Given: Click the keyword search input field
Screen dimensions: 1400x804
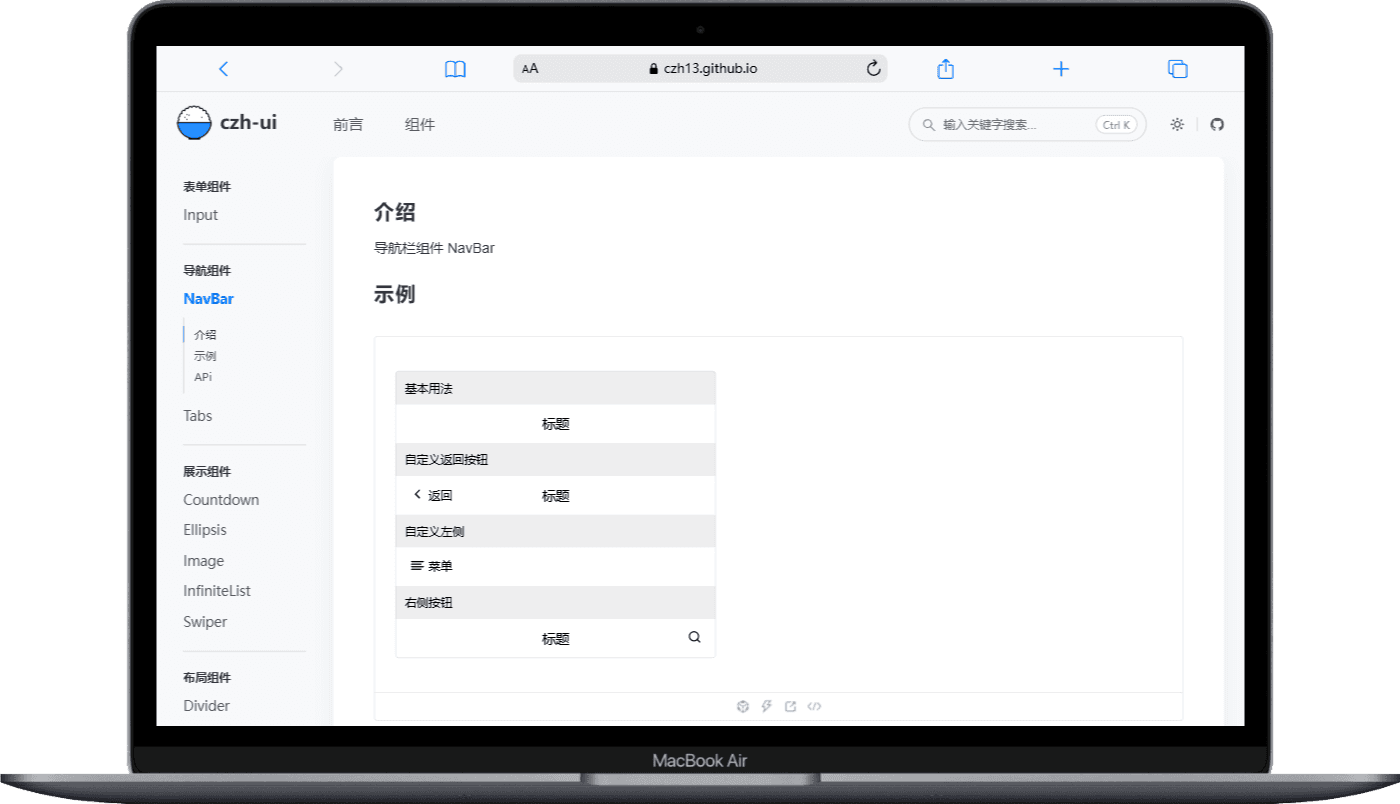Looking at the screenshot, I should coord(1010,124).
